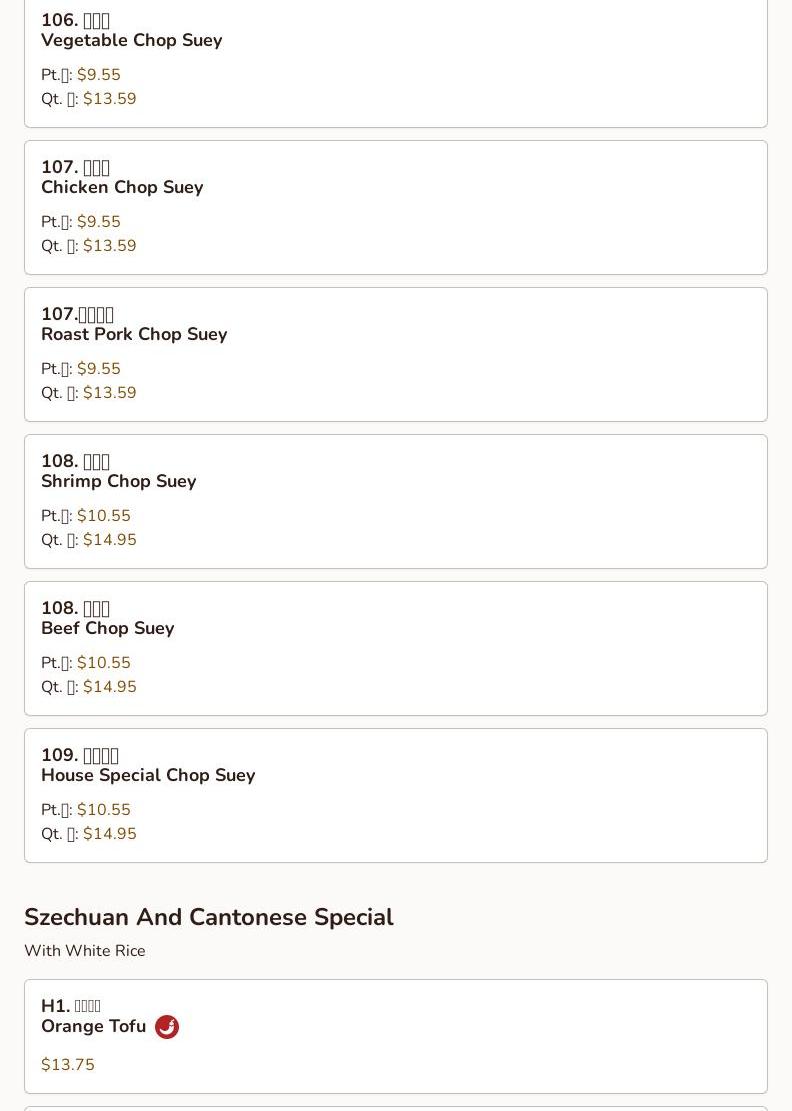Click the spicy chili icon beside Orange Tofu
792x1111 pixels.
tap(167, 1027)
